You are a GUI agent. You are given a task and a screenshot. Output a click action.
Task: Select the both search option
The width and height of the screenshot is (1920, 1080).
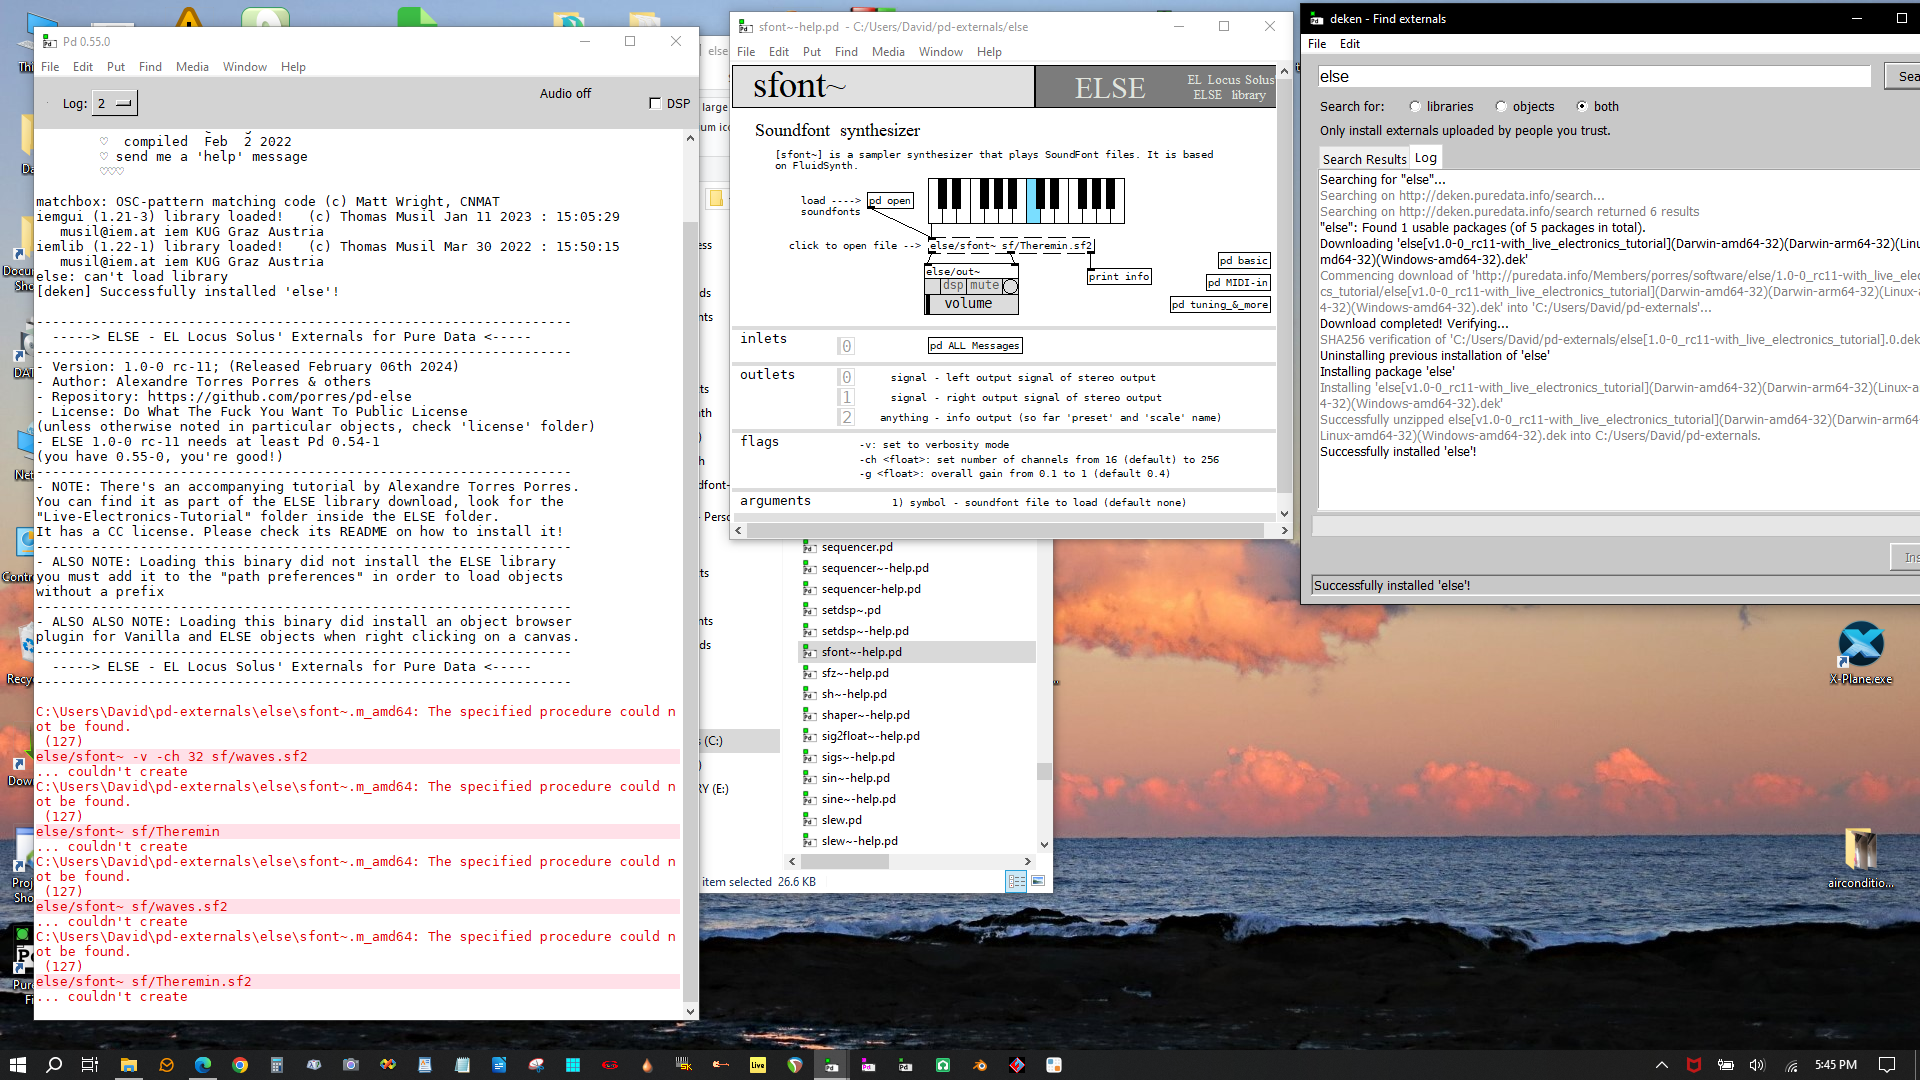click(1582, 106)
